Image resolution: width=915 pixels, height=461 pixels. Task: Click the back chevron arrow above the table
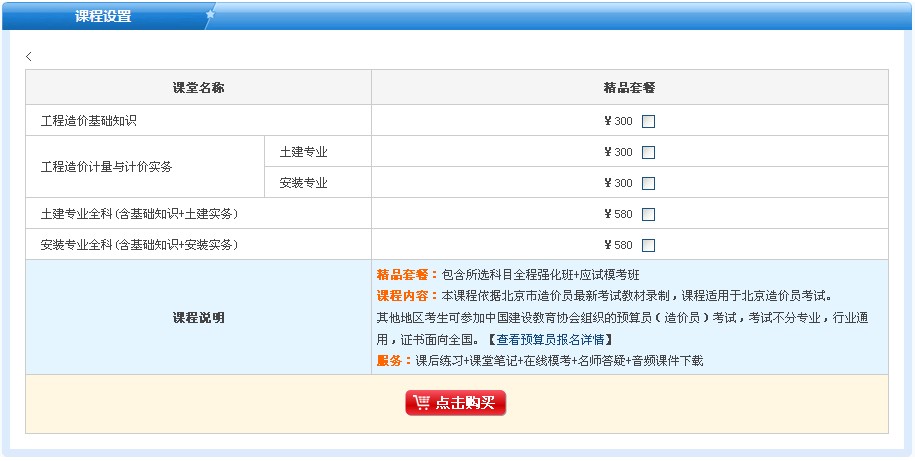[x=29, y=57]
